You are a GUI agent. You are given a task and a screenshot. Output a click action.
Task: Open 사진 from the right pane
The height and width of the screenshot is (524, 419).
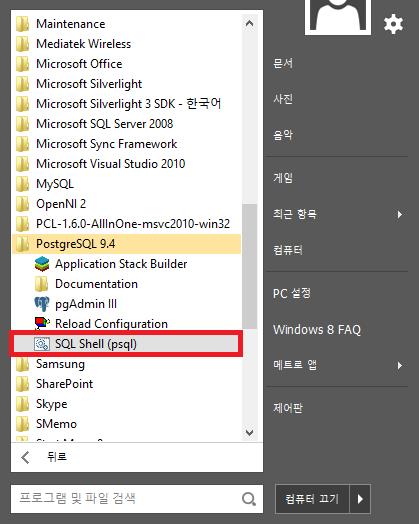tap(283, 99)
